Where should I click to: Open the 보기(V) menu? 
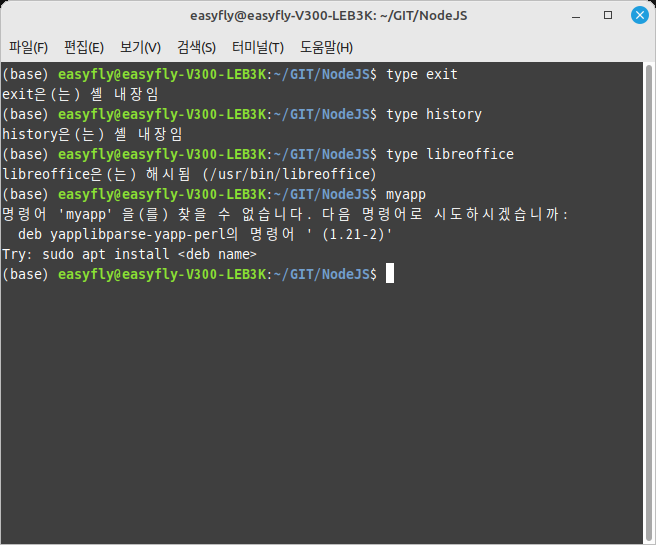tap(140, 47)
